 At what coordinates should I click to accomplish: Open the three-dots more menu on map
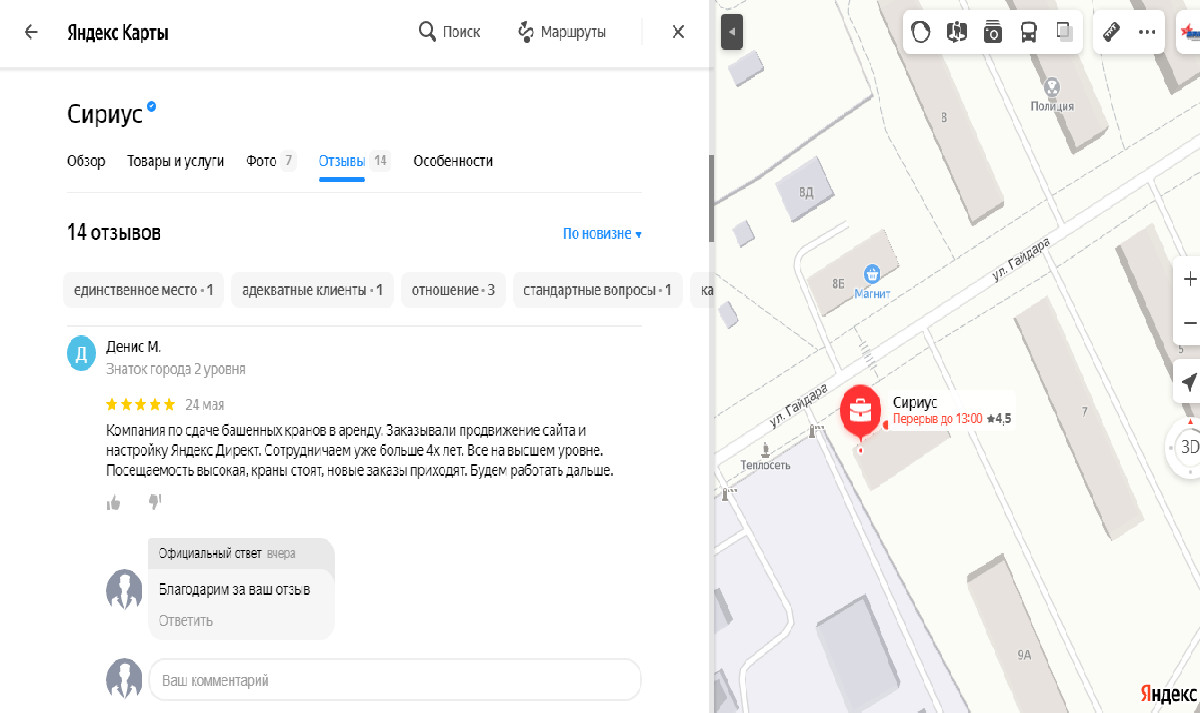tap(1147, 32)
